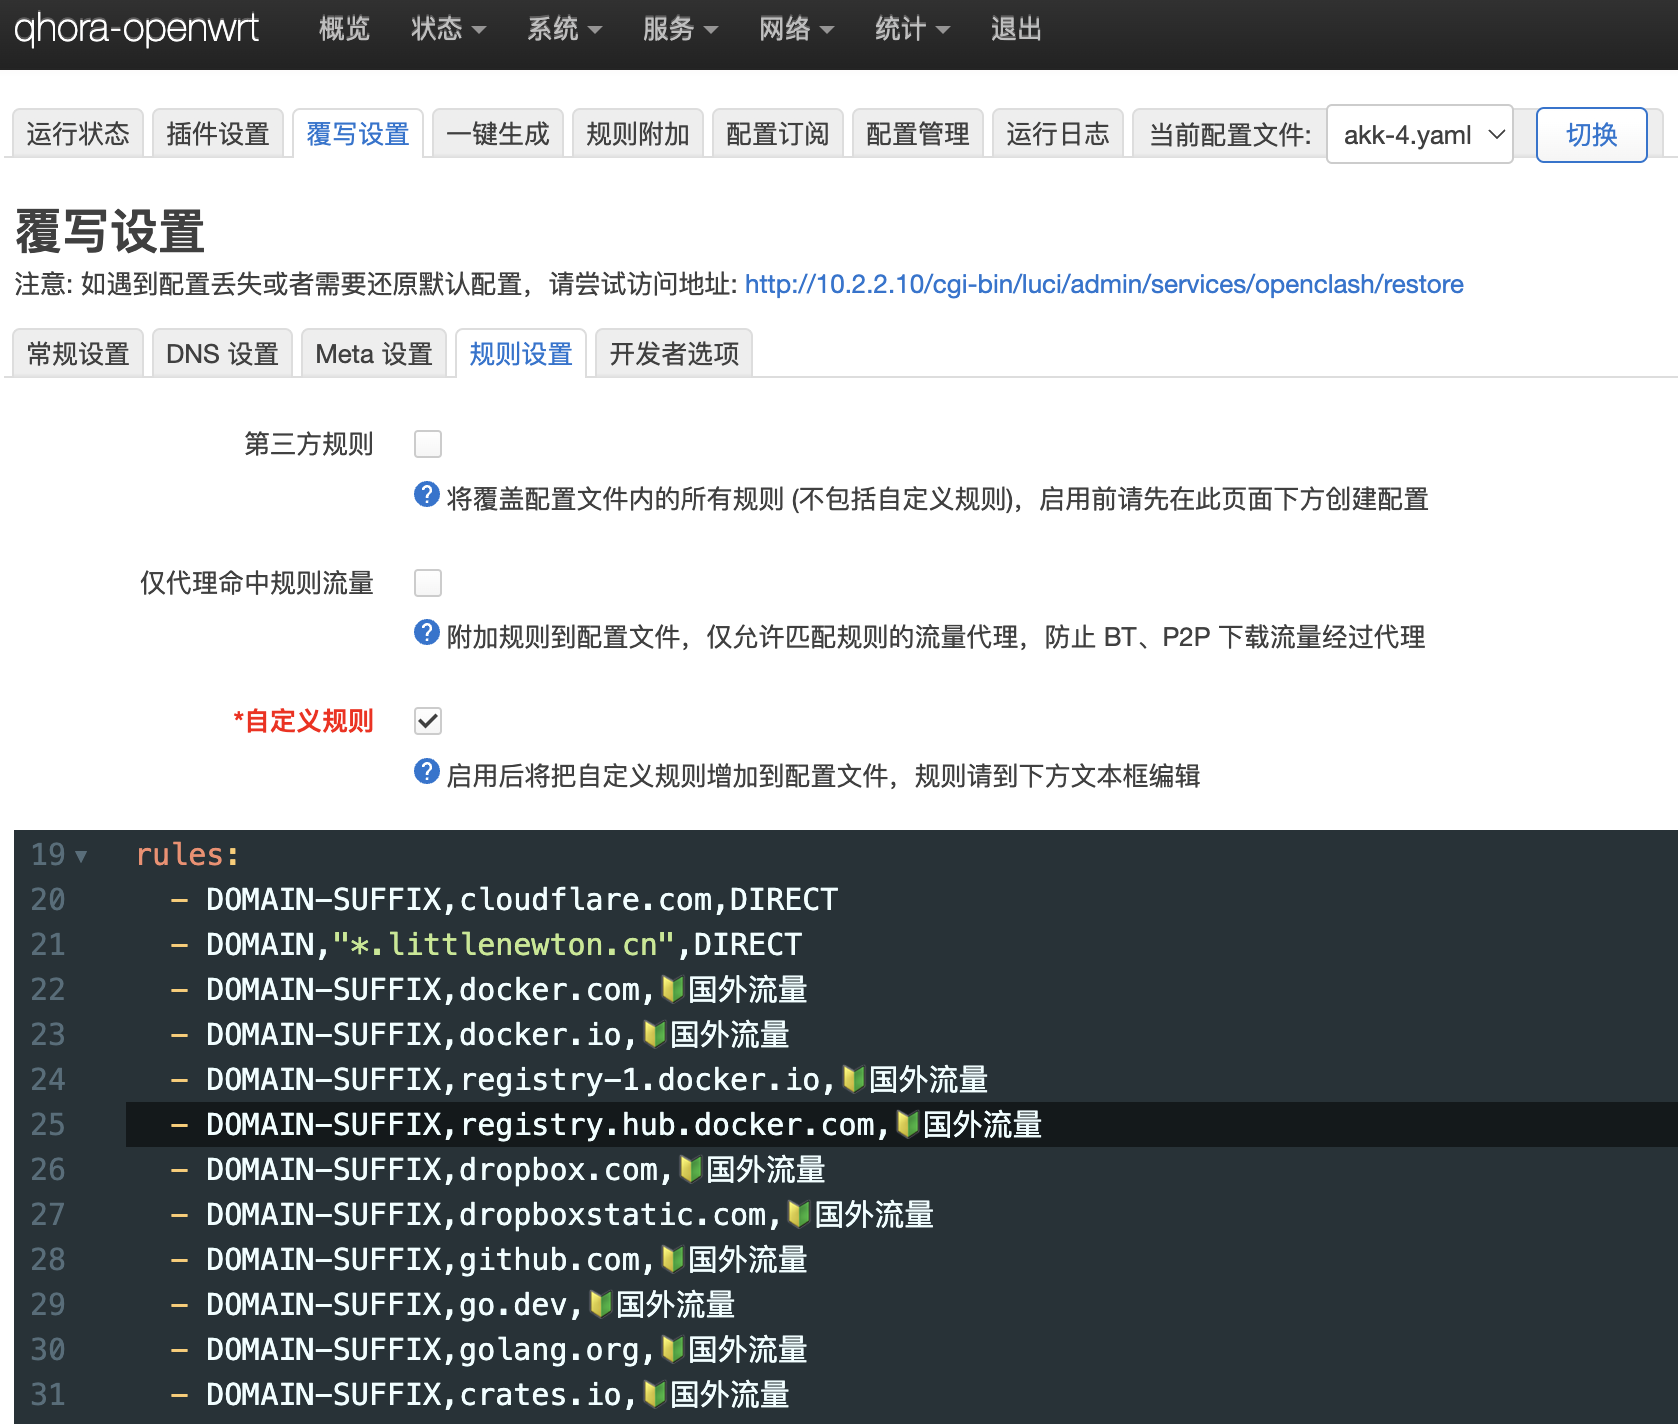Click line number 31 in gutter

point(48,1395)
